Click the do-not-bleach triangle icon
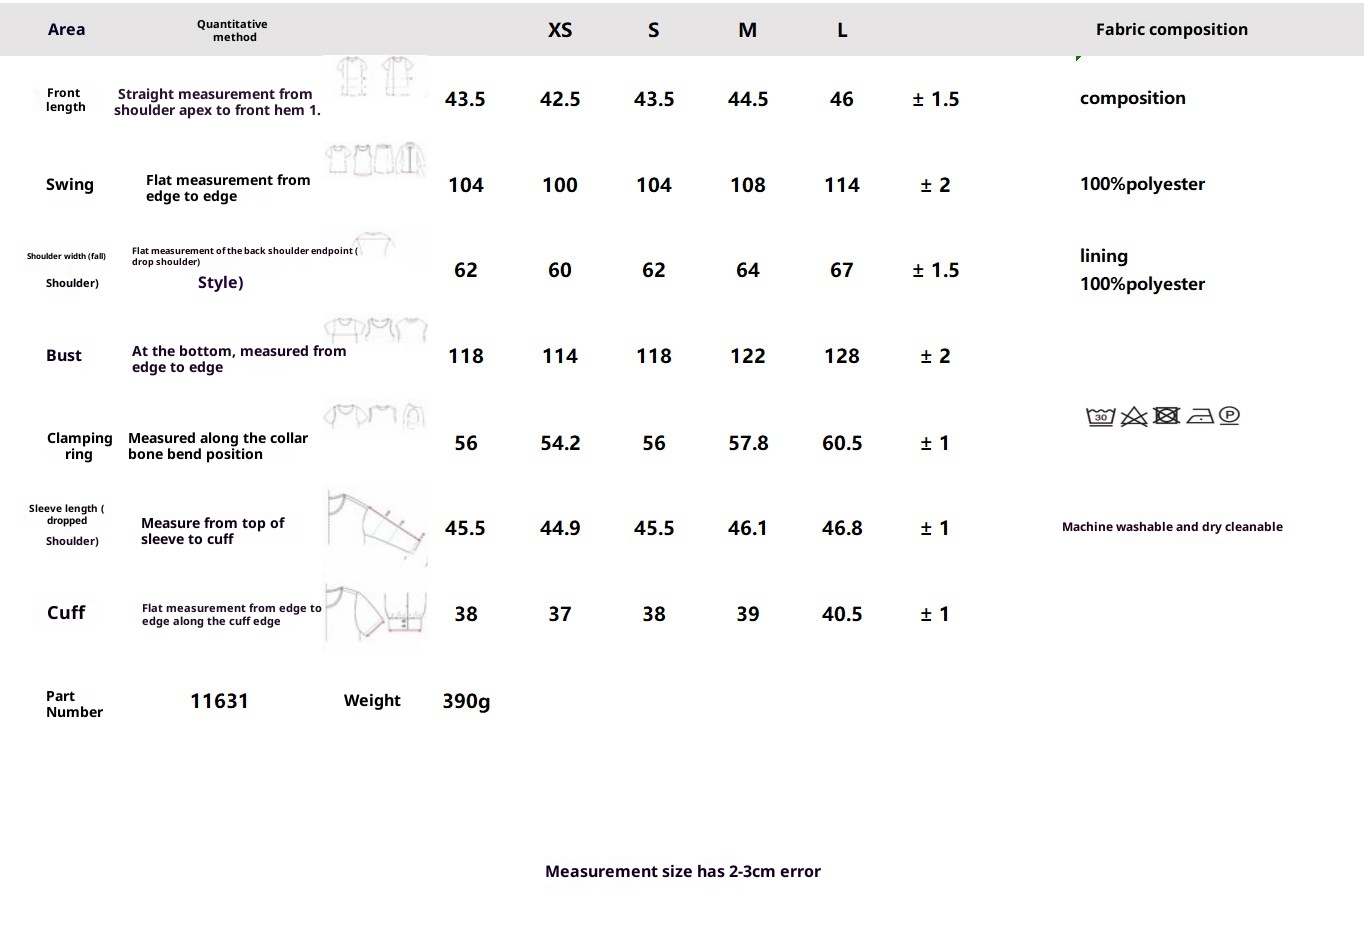The width and height of the screenshot is (1364, 936). [1133, 416]
